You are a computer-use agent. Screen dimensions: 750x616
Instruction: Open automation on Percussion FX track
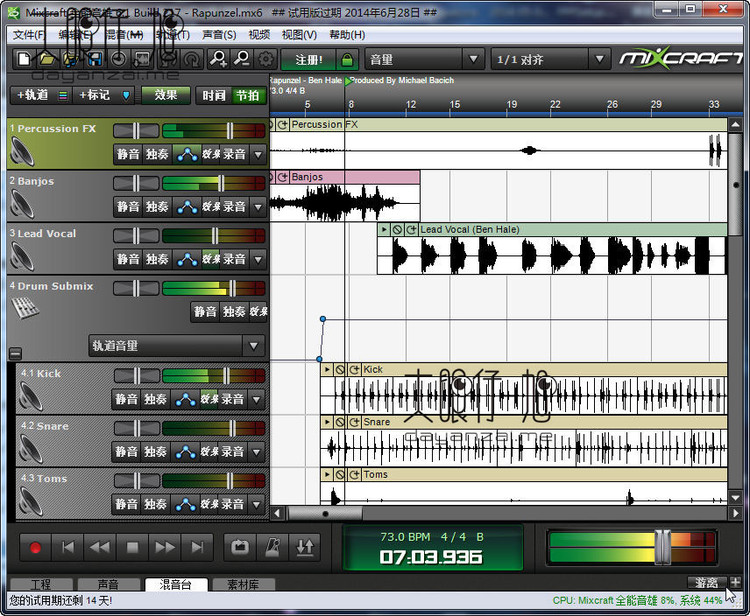187,154
